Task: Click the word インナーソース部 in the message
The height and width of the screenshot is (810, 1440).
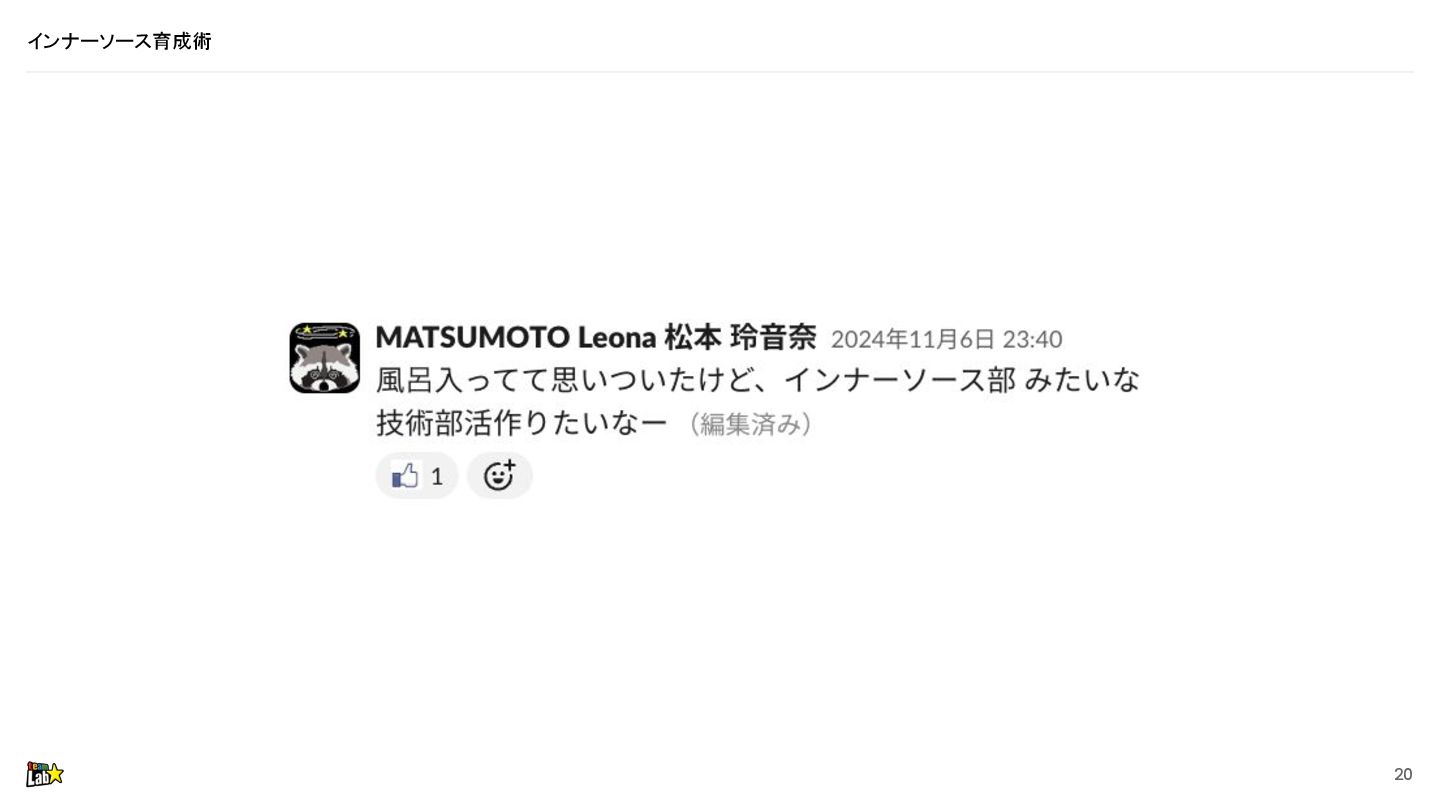Action: coord(899,380)
